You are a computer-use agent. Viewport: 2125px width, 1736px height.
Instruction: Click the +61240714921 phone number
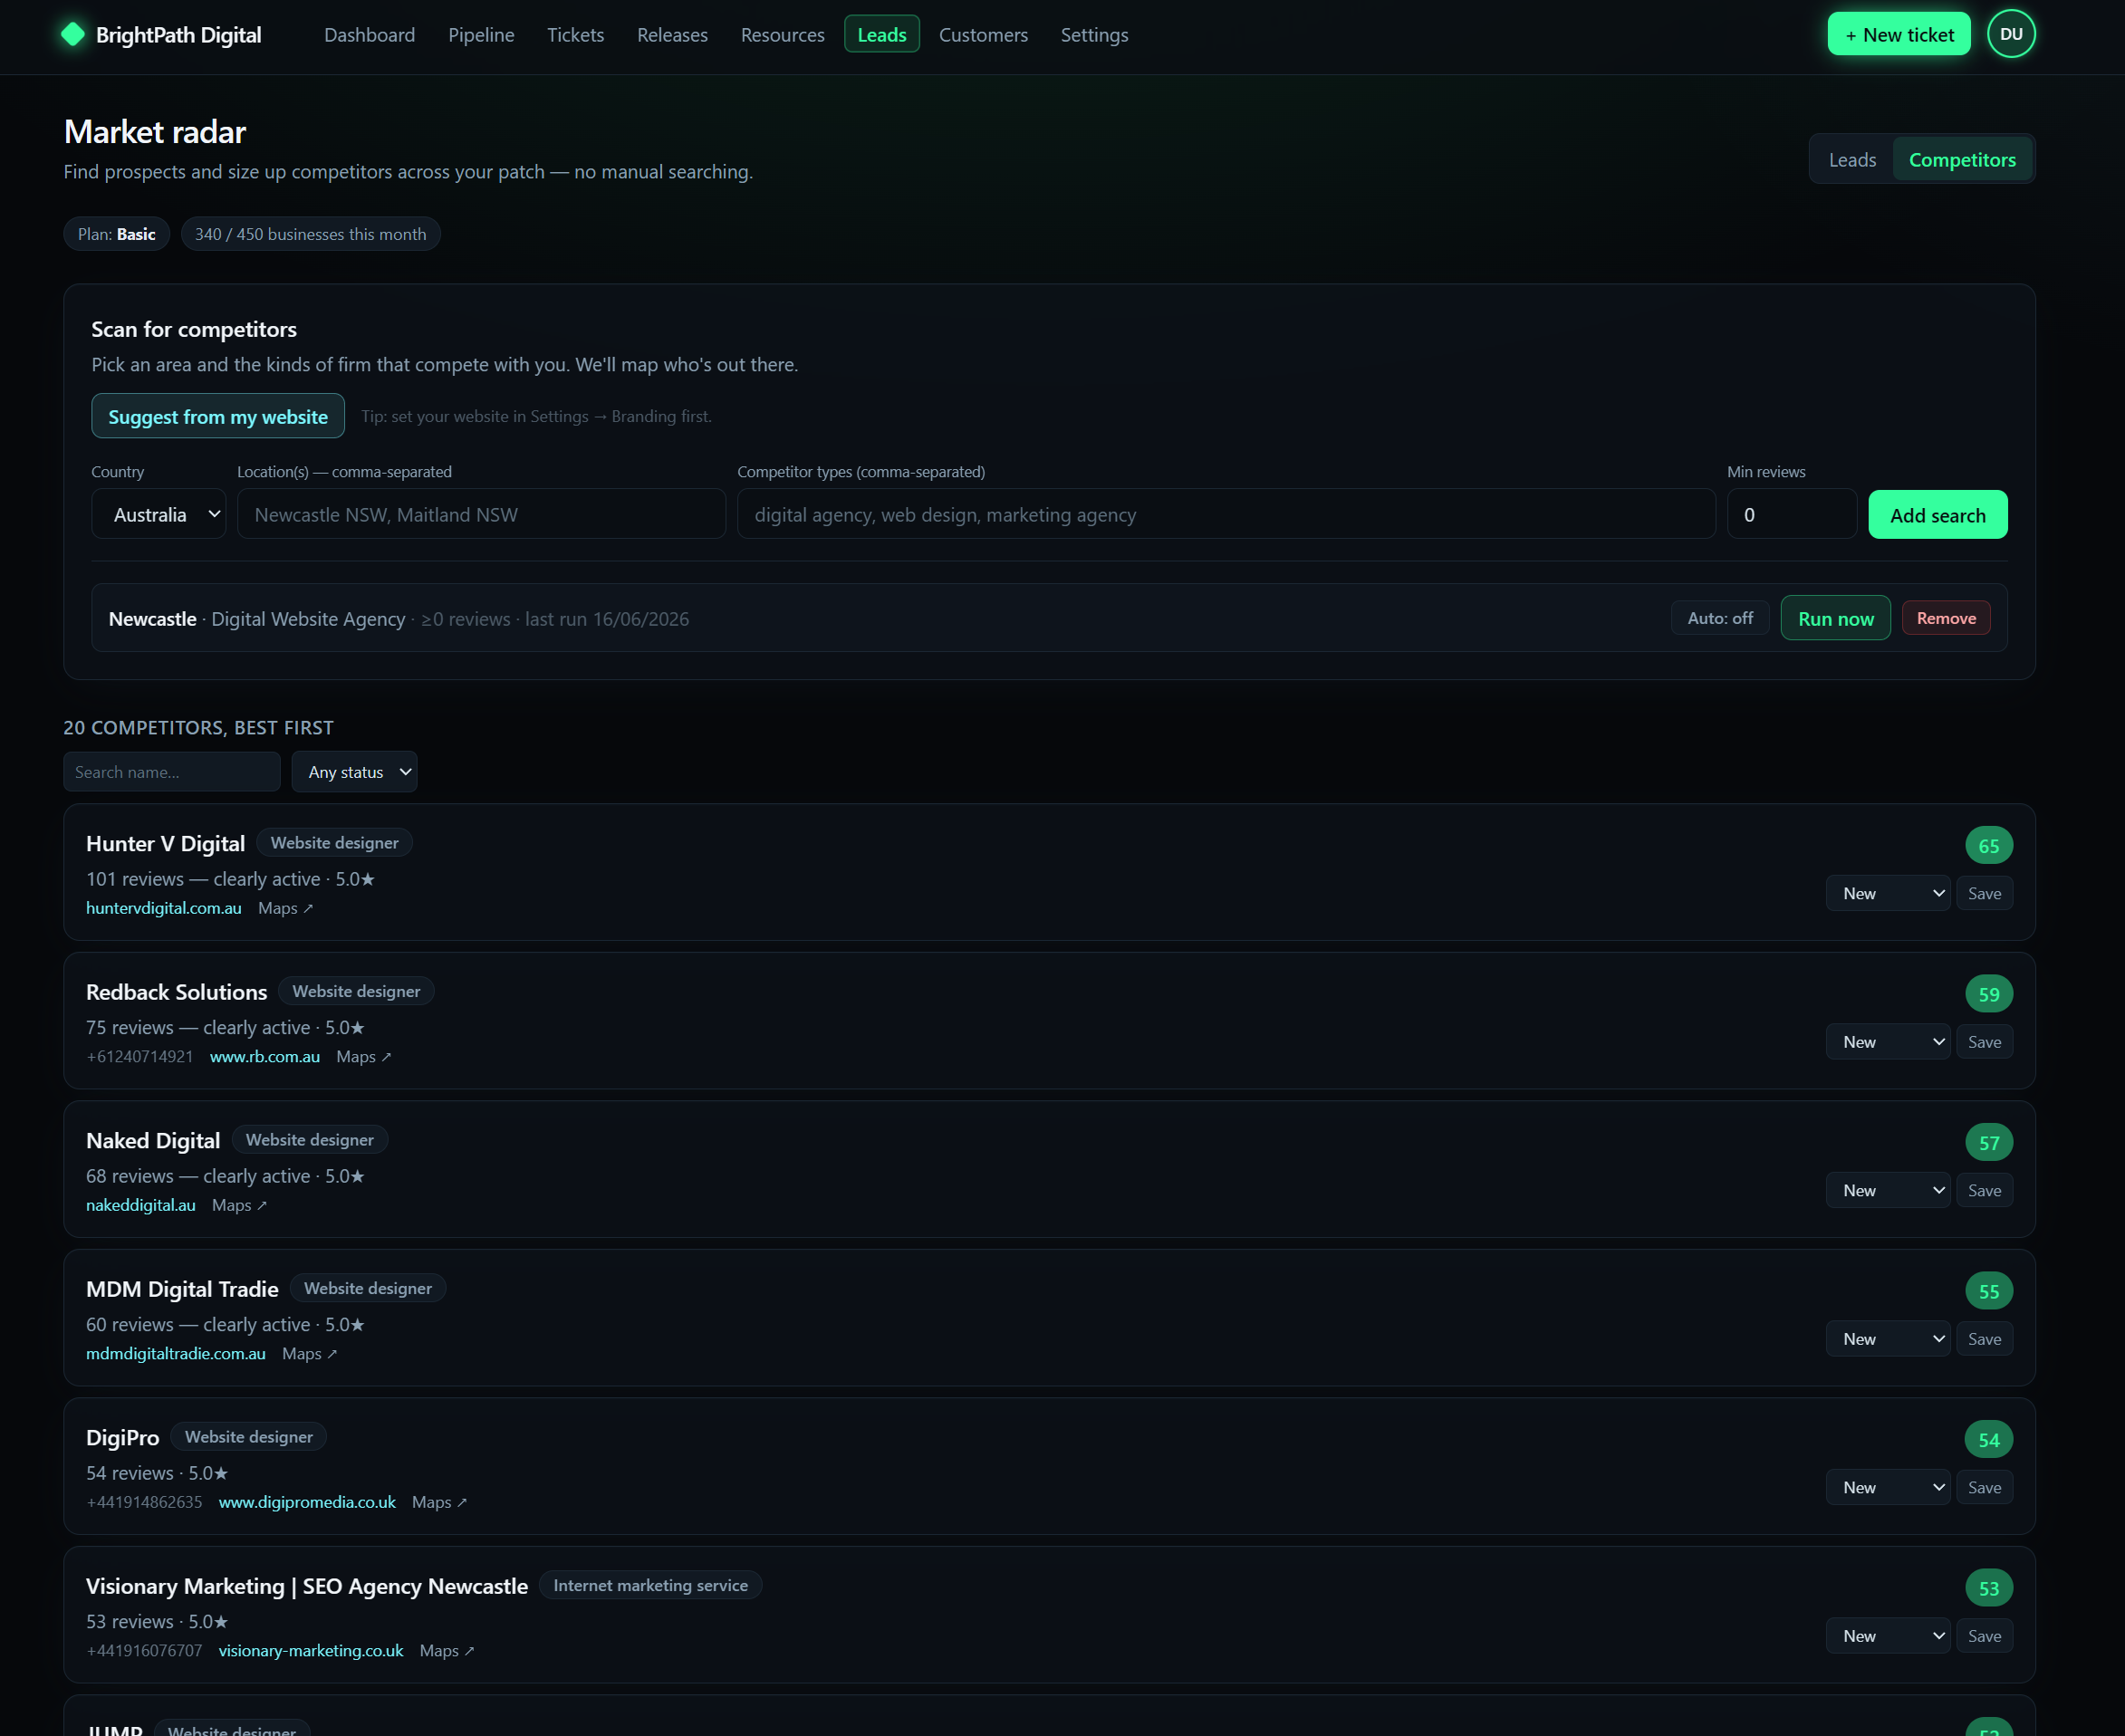coord(140,1057)
